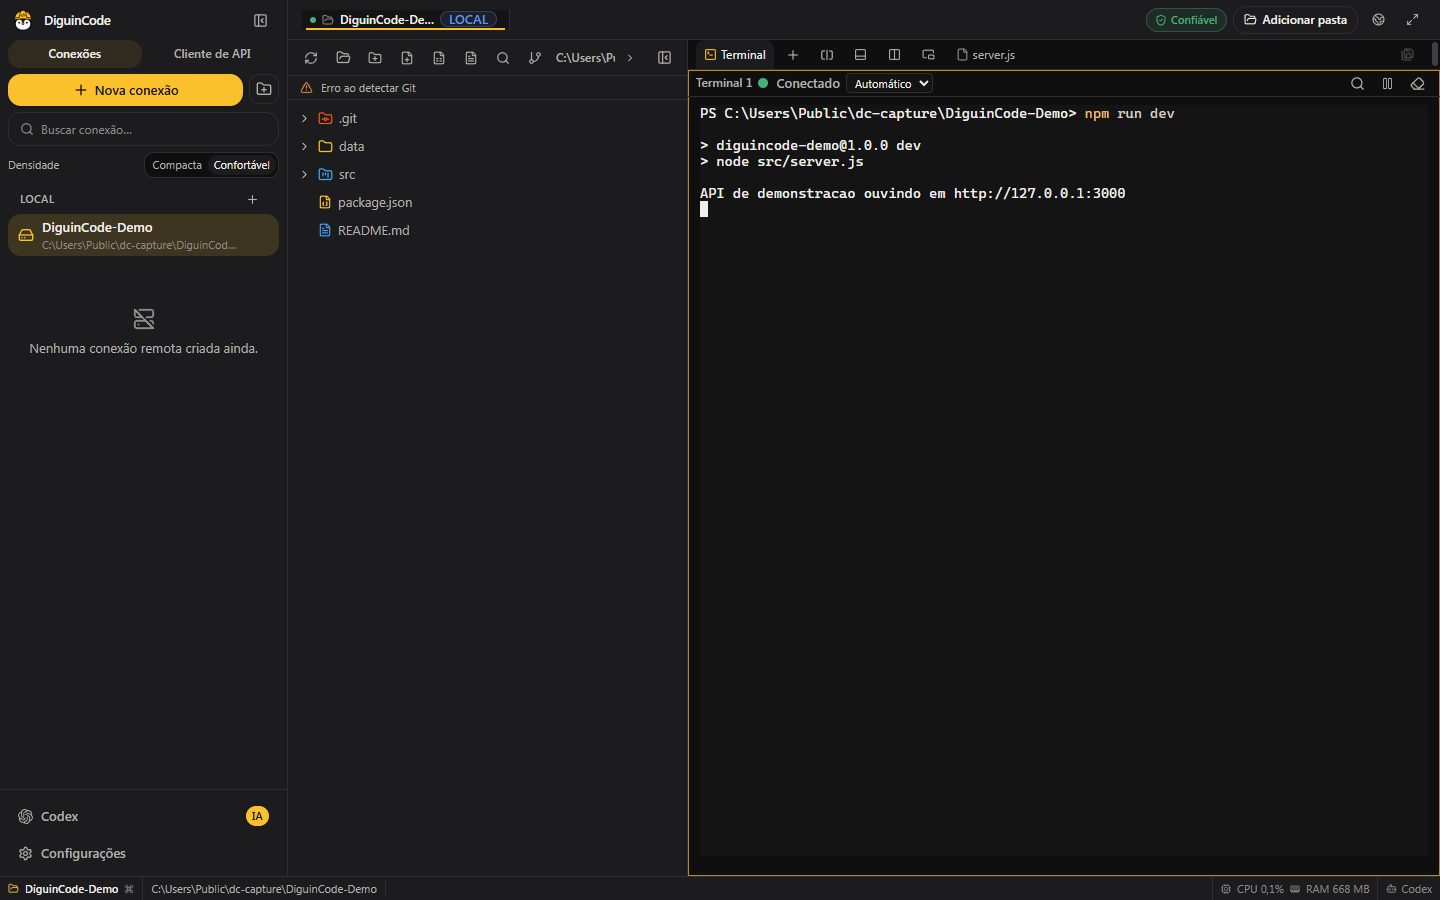Click the project path in status bar
The width and height of the screenshot is (1440, 900).
coord(264,889)
